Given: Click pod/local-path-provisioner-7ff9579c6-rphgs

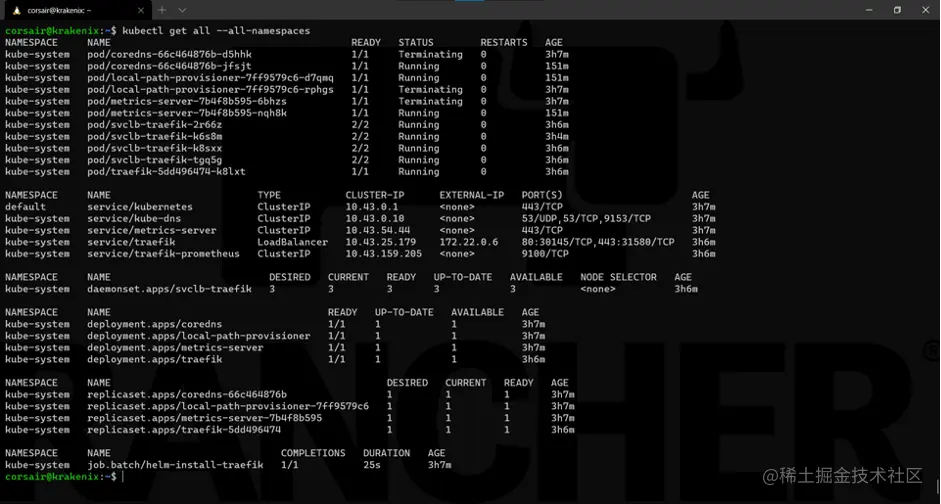Looking at the screenshot, I should [210, 89].
